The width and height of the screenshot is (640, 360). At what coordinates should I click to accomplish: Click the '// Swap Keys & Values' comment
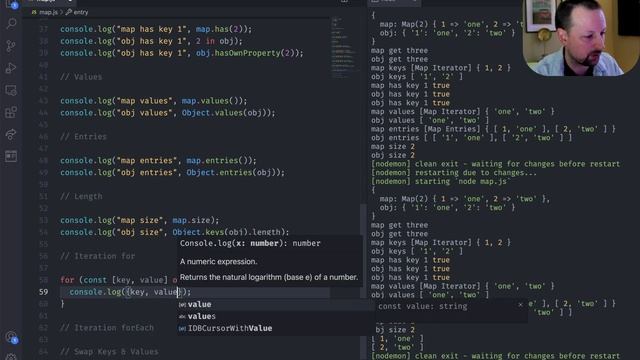tap(109, 351)
